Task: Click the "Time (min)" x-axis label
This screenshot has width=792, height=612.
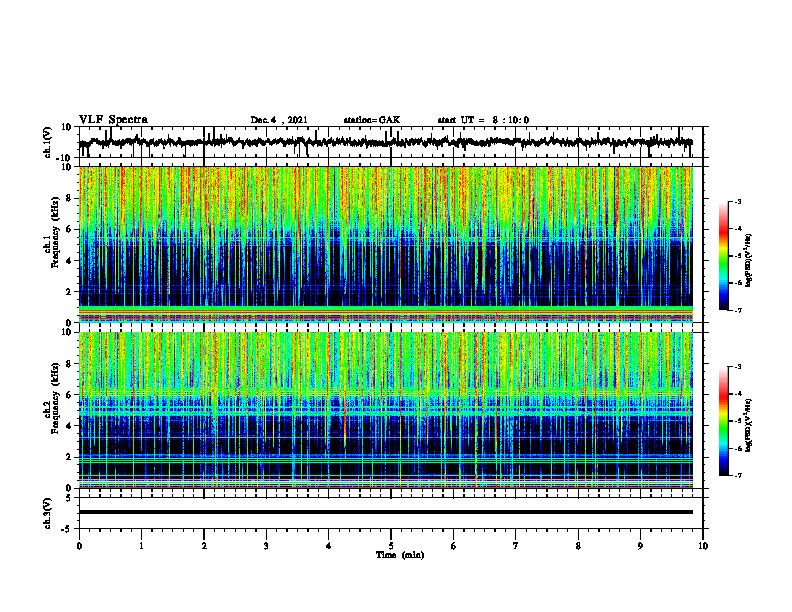Action: coord(400,555)
